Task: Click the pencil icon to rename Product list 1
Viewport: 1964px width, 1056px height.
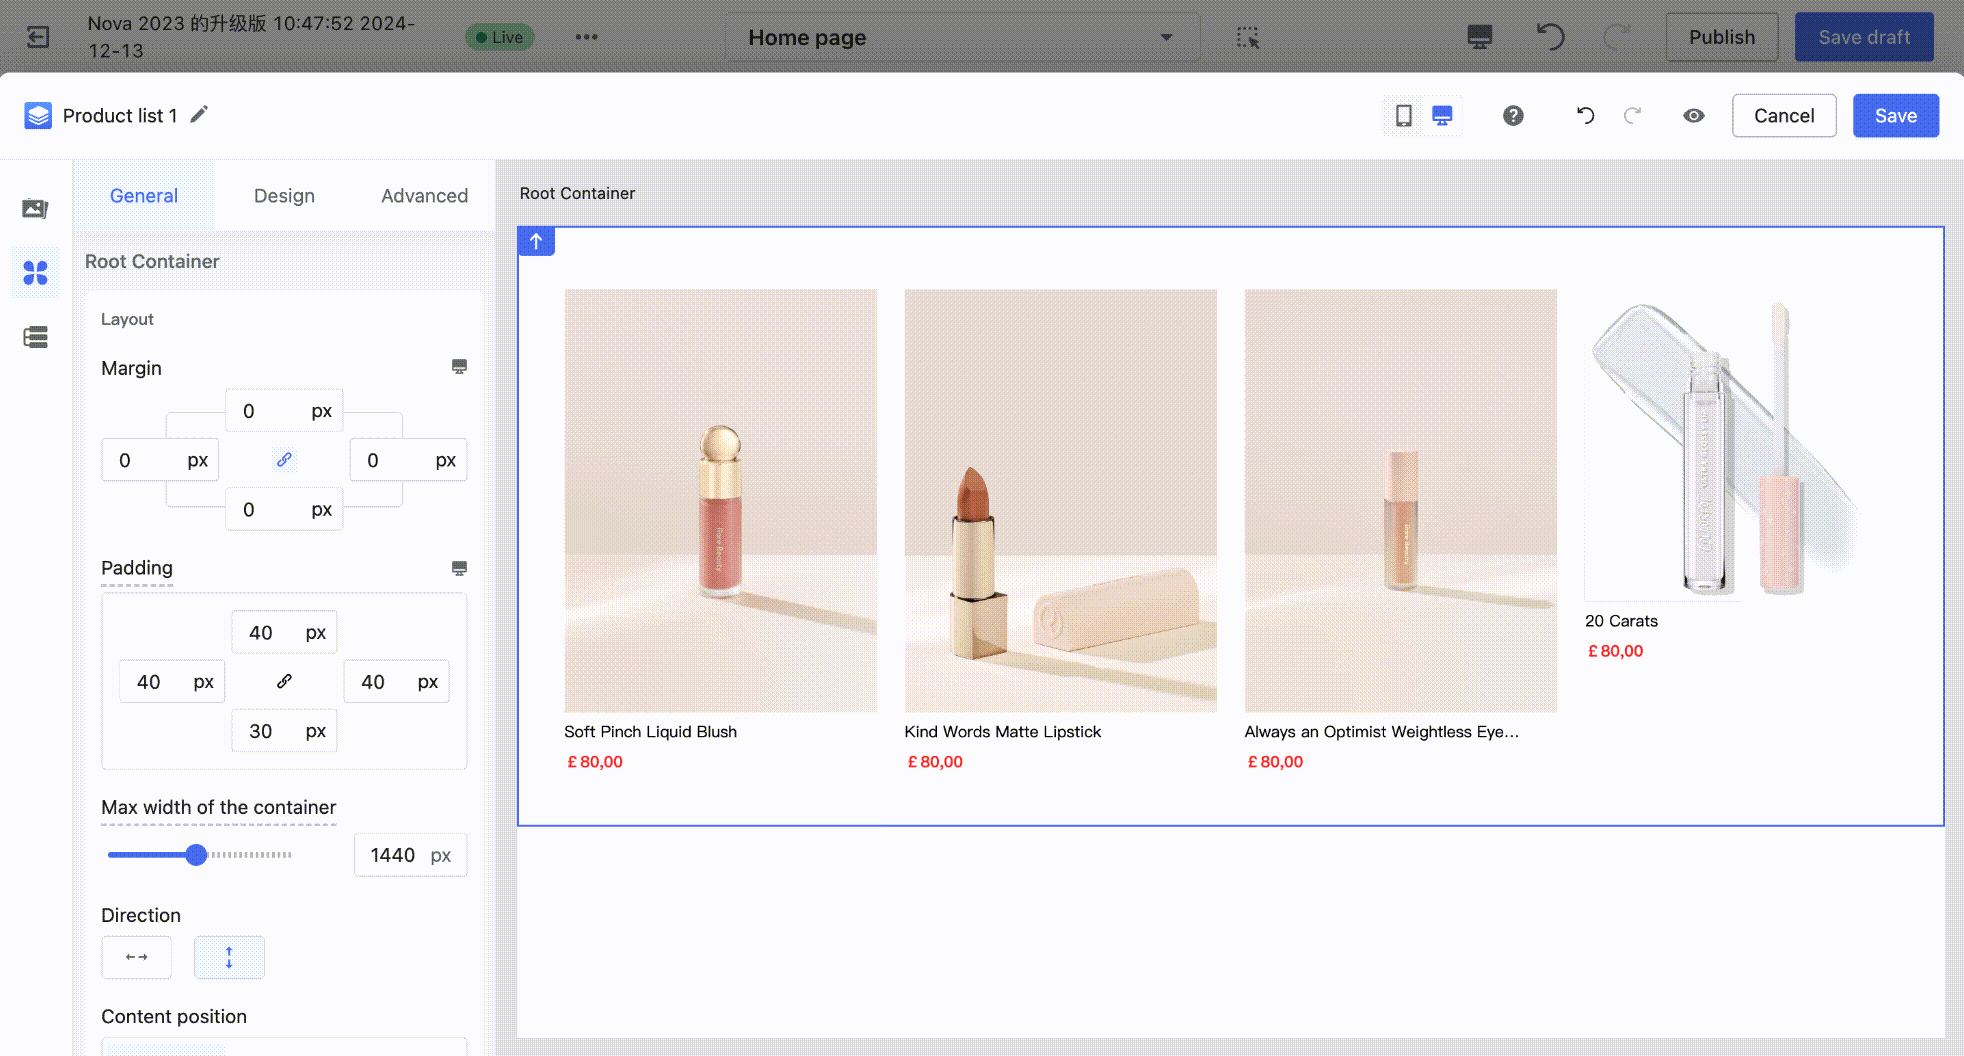Action: pyautogui.click(x=199, y=115)
